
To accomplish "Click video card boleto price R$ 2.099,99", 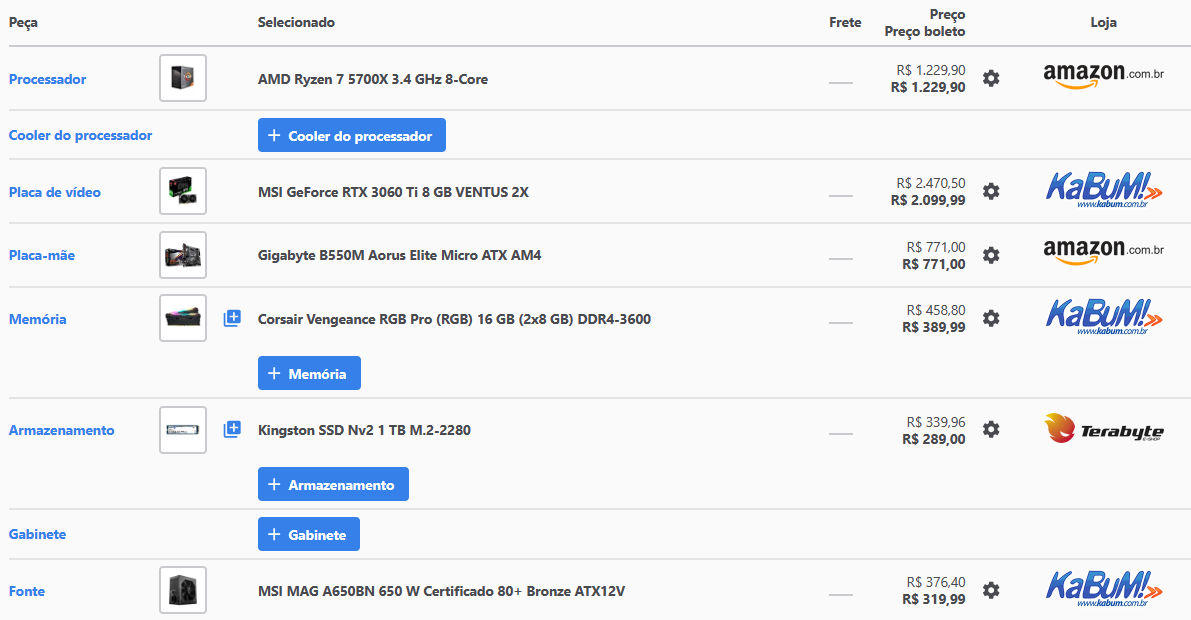I will (928, 201).
